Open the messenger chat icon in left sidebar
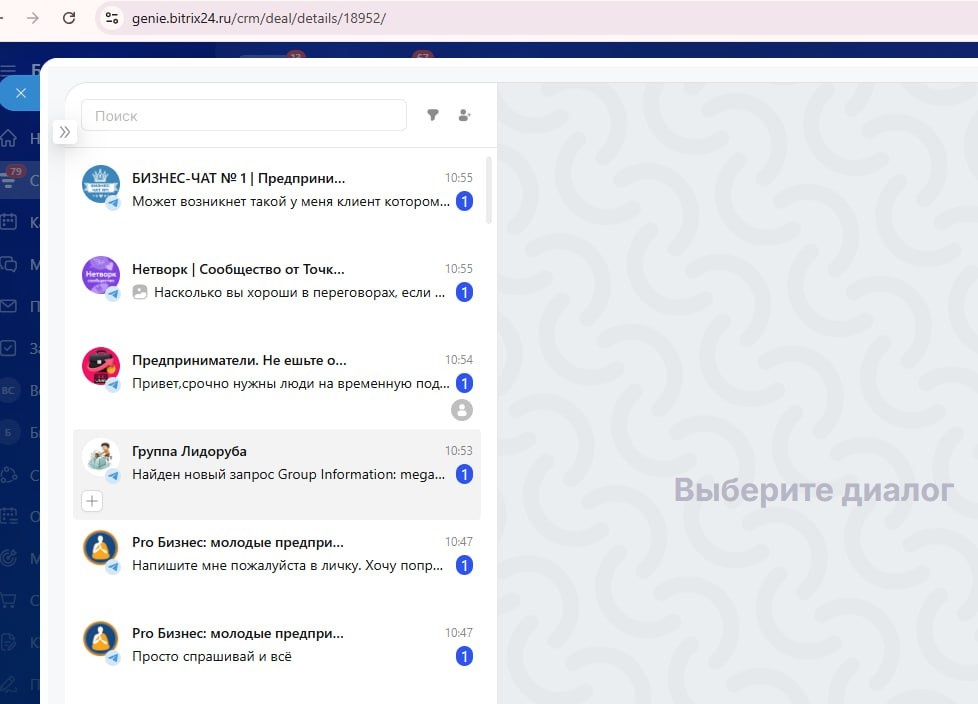 (x=8, y=264)
